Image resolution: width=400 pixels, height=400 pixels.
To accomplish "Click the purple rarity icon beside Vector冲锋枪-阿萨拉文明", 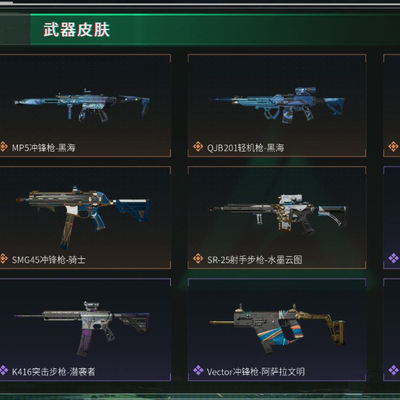I will 198,370.
